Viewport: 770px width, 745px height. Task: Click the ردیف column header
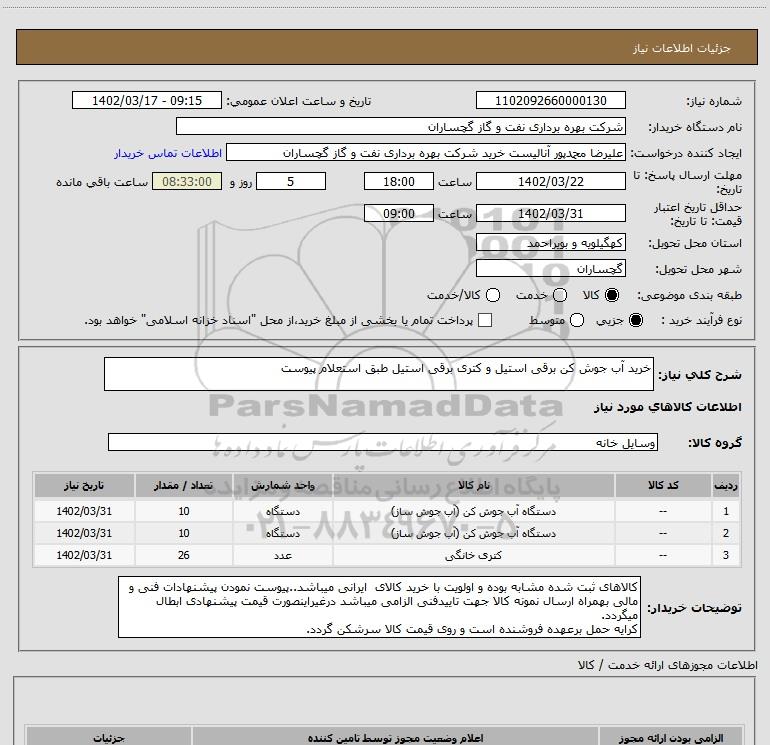pos(726,486)
